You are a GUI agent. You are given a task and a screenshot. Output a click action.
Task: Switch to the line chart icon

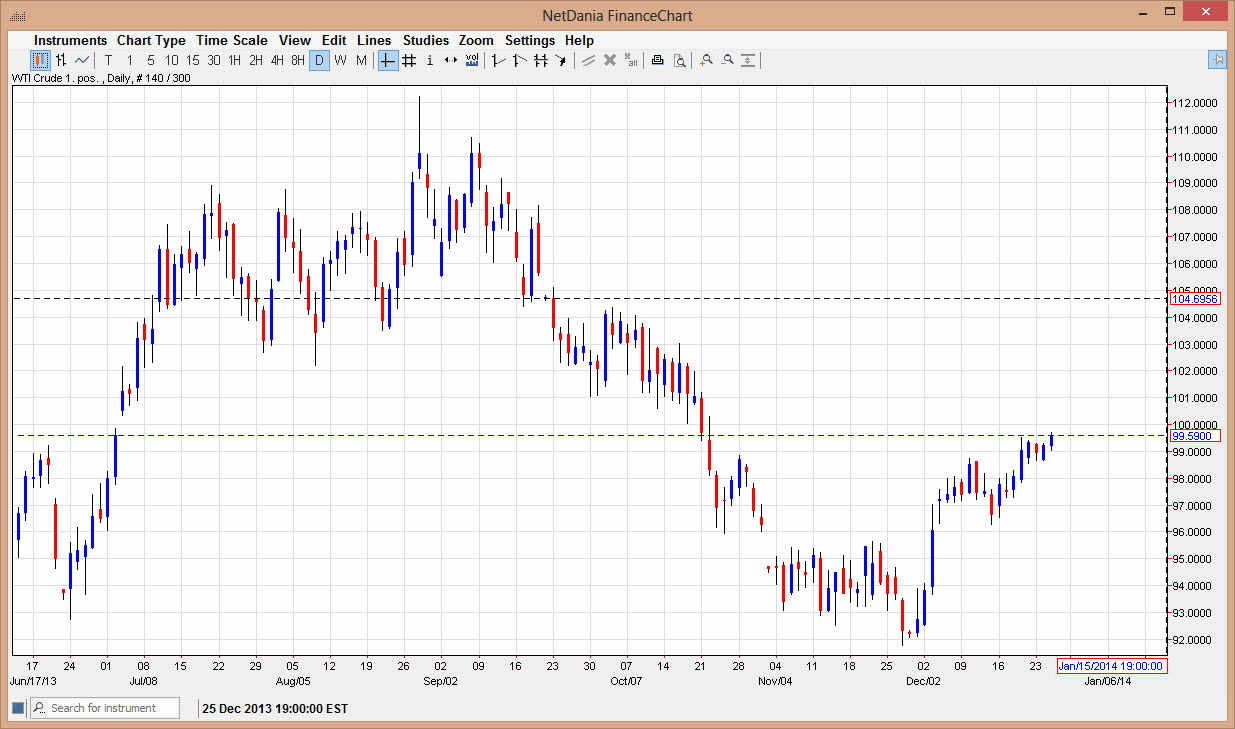click(x=82, y=60)
